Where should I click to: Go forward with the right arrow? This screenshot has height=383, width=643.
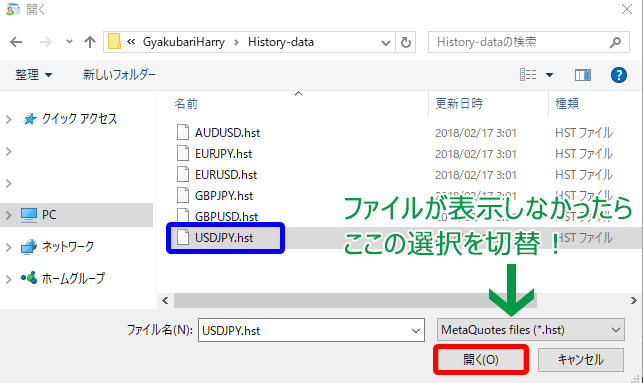coord(46,42)
